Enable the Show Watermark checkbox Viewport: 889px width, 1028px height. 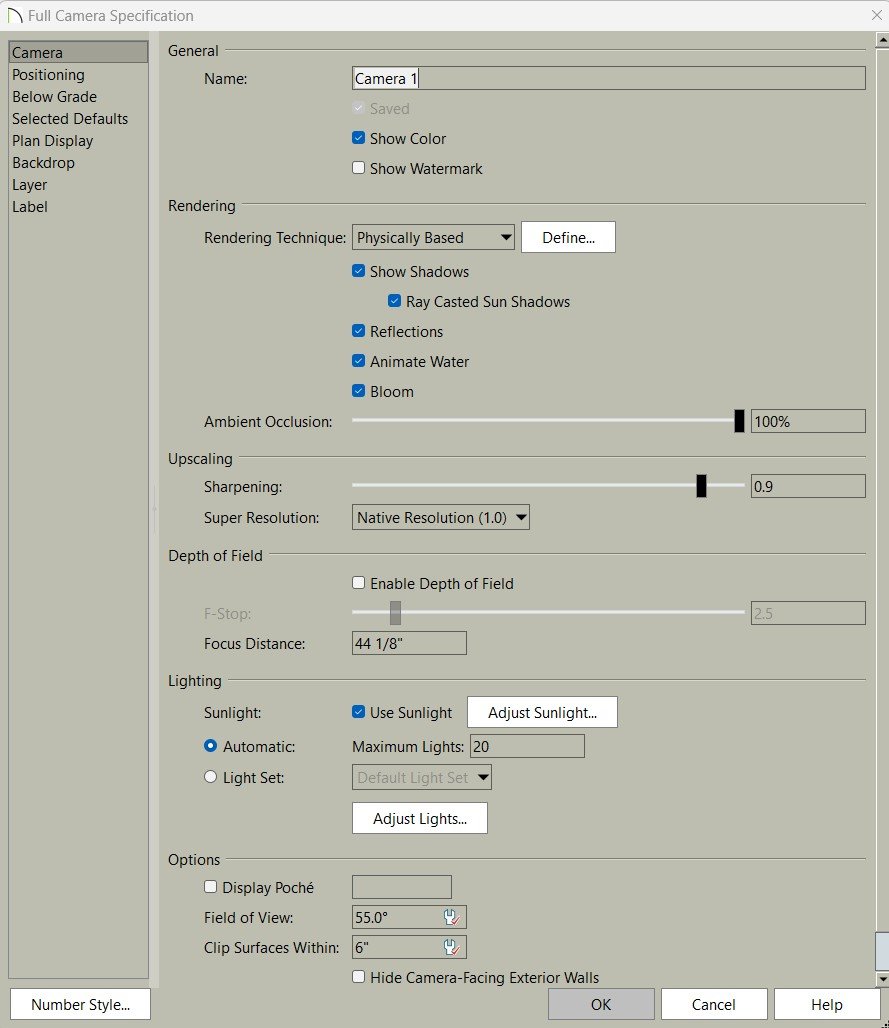click(359, 169)
